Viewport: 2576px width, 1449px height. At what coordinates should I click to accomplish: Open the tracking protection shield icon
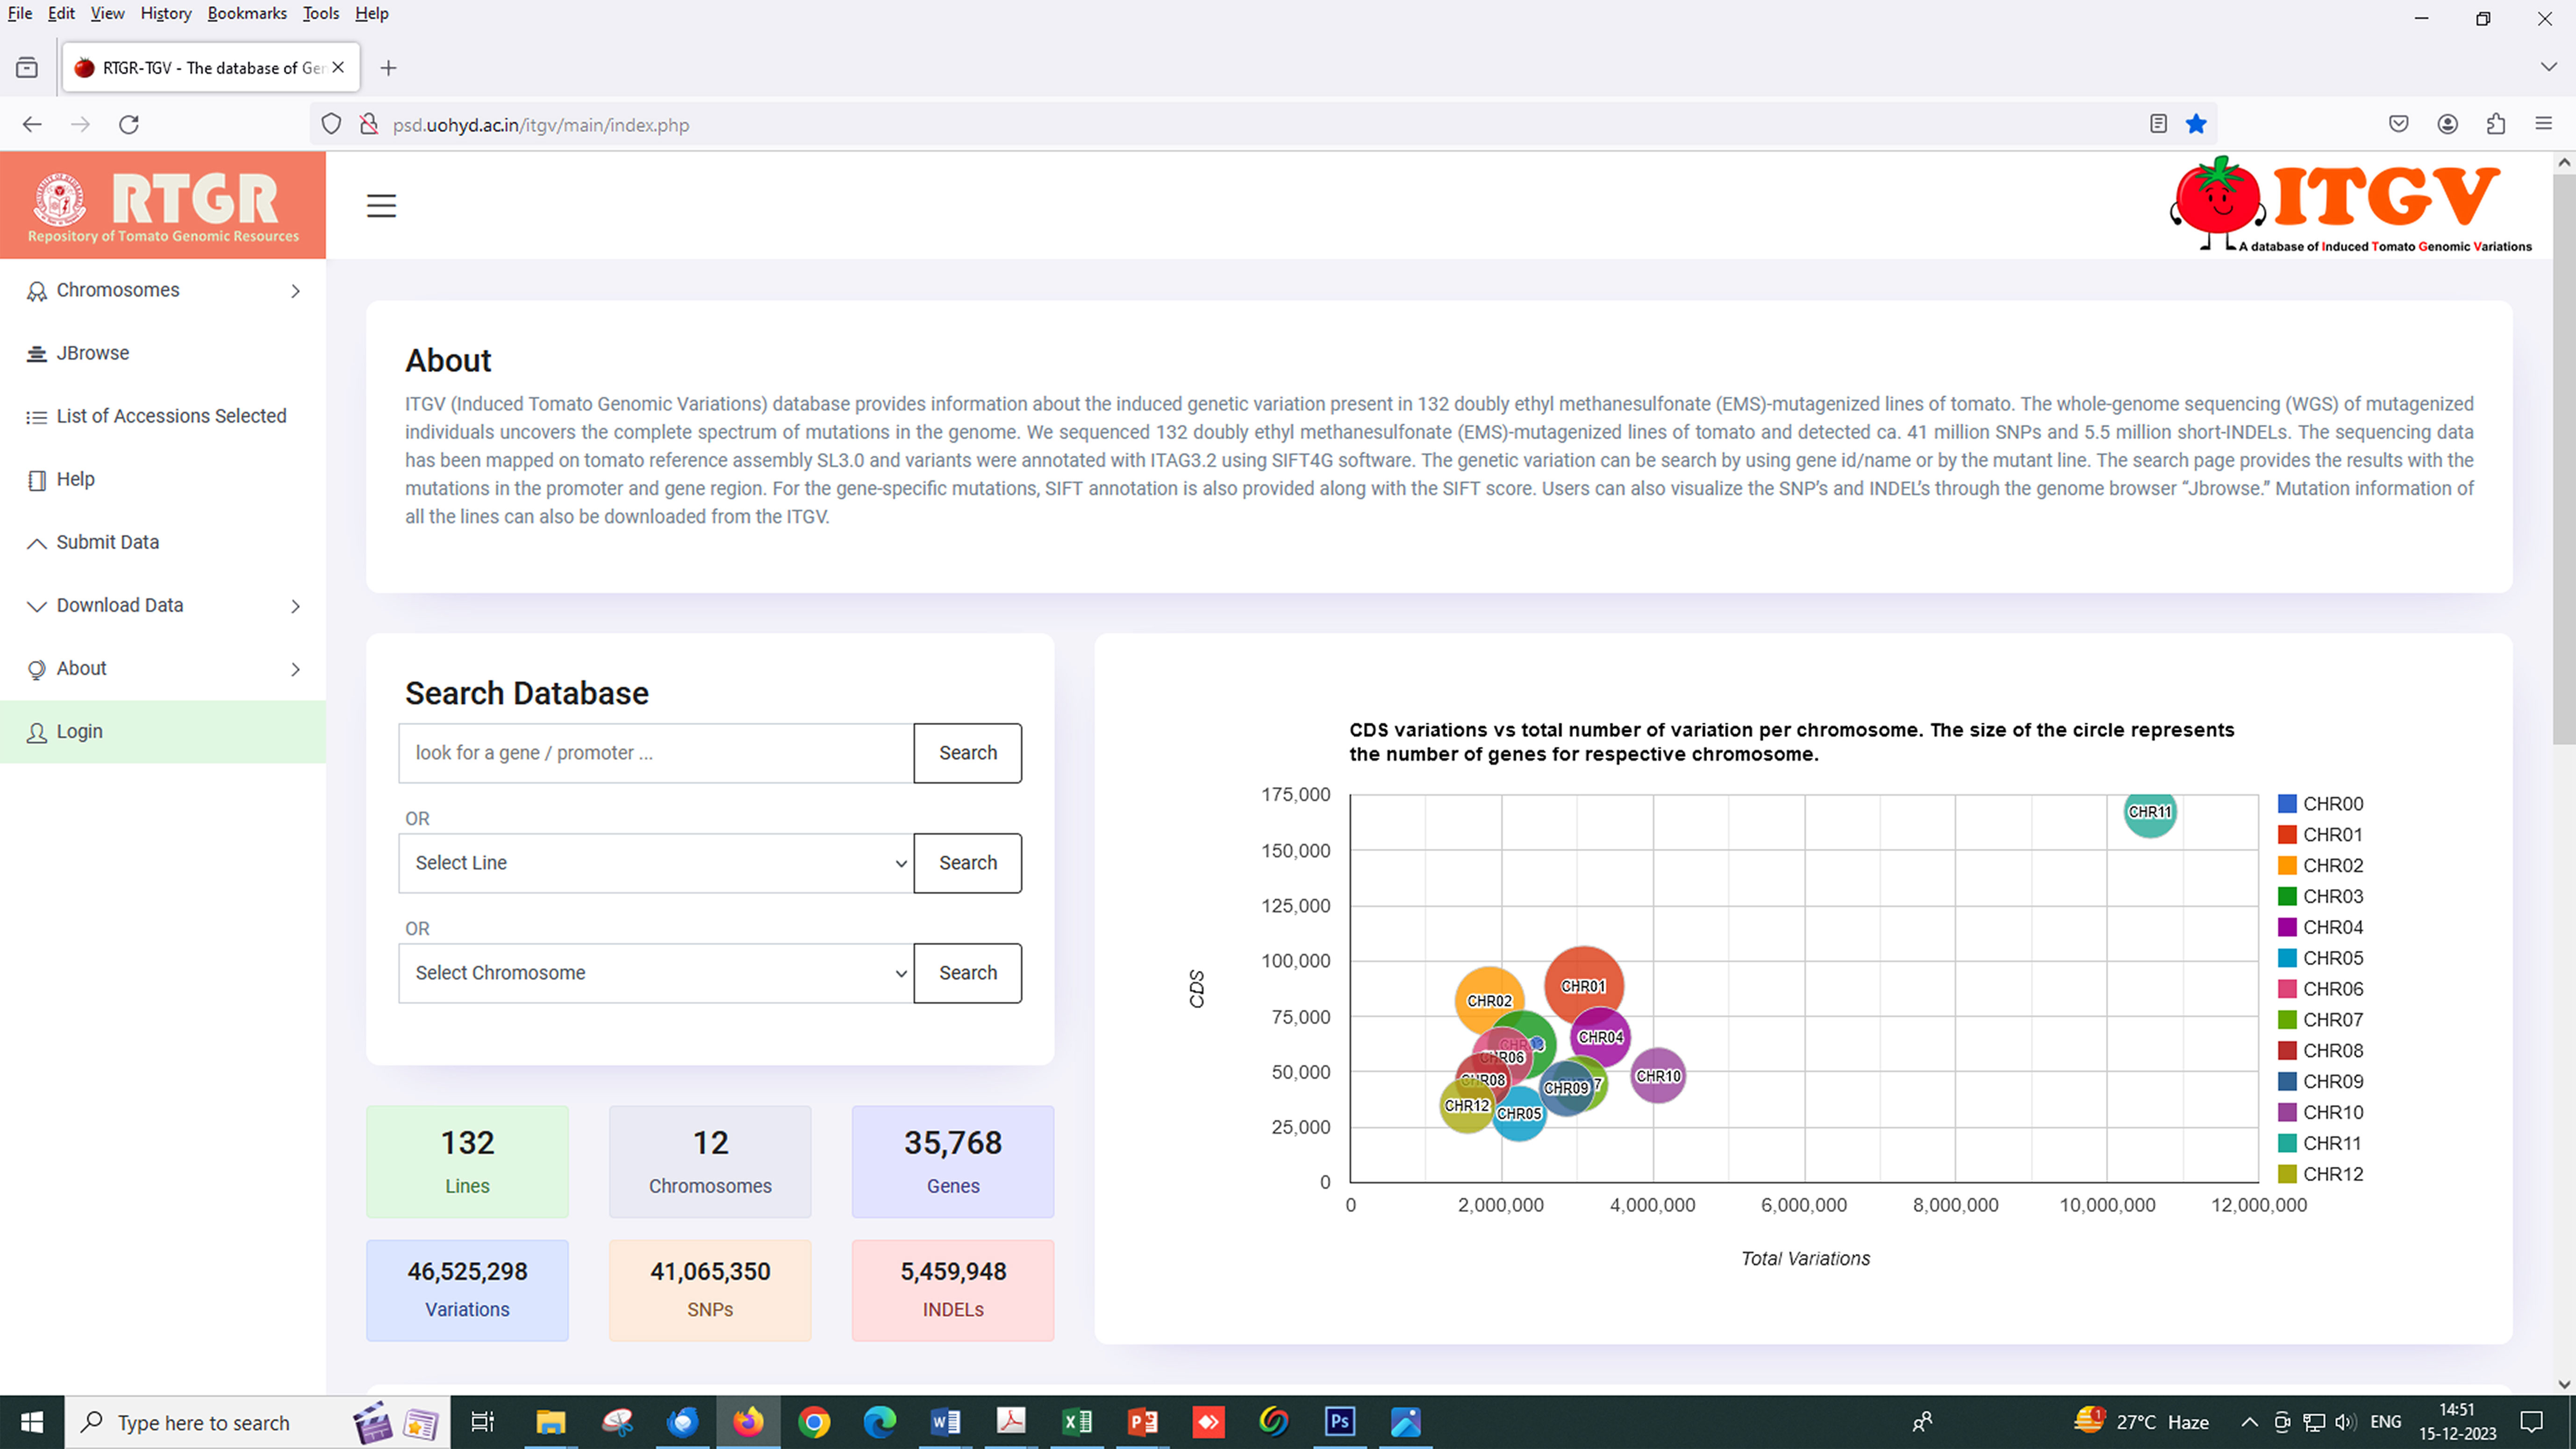point(331,125)
